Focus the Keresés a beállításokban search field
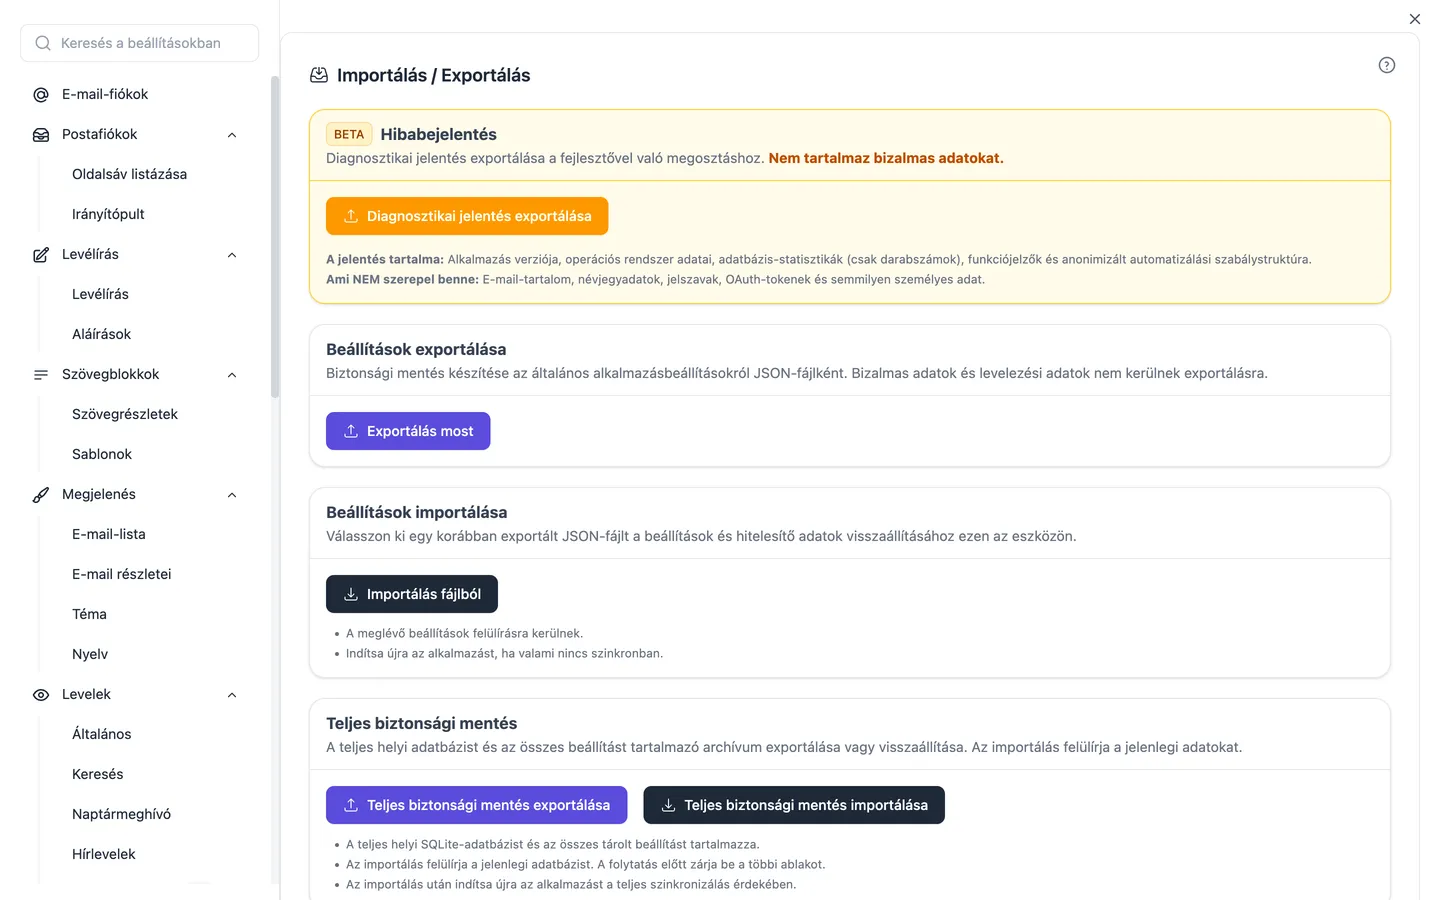 click(x=140, y=43)
